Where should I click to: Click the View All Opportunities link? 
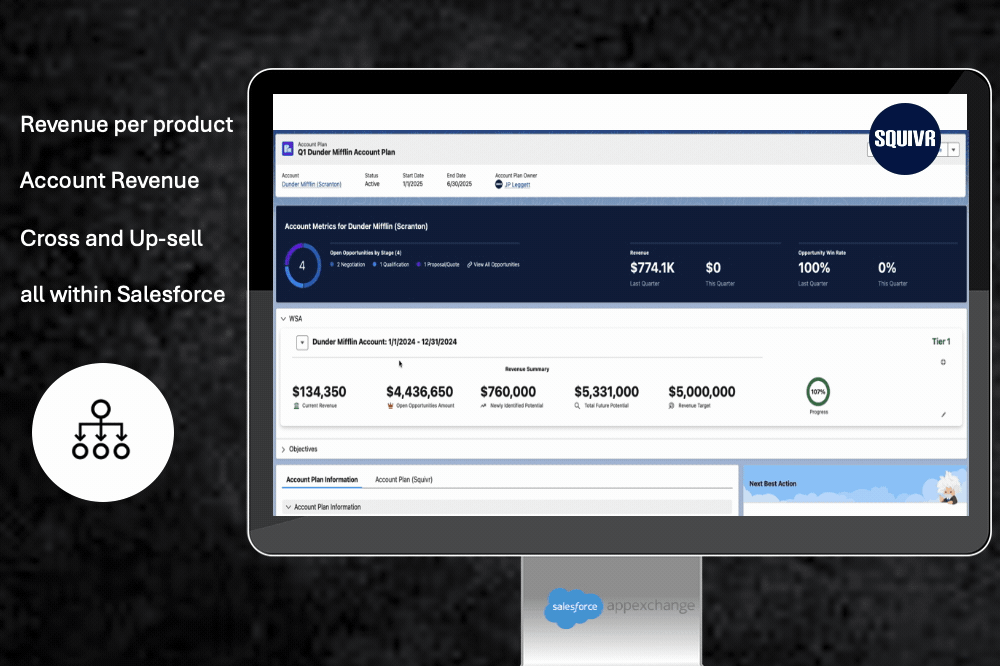point(493,264)
